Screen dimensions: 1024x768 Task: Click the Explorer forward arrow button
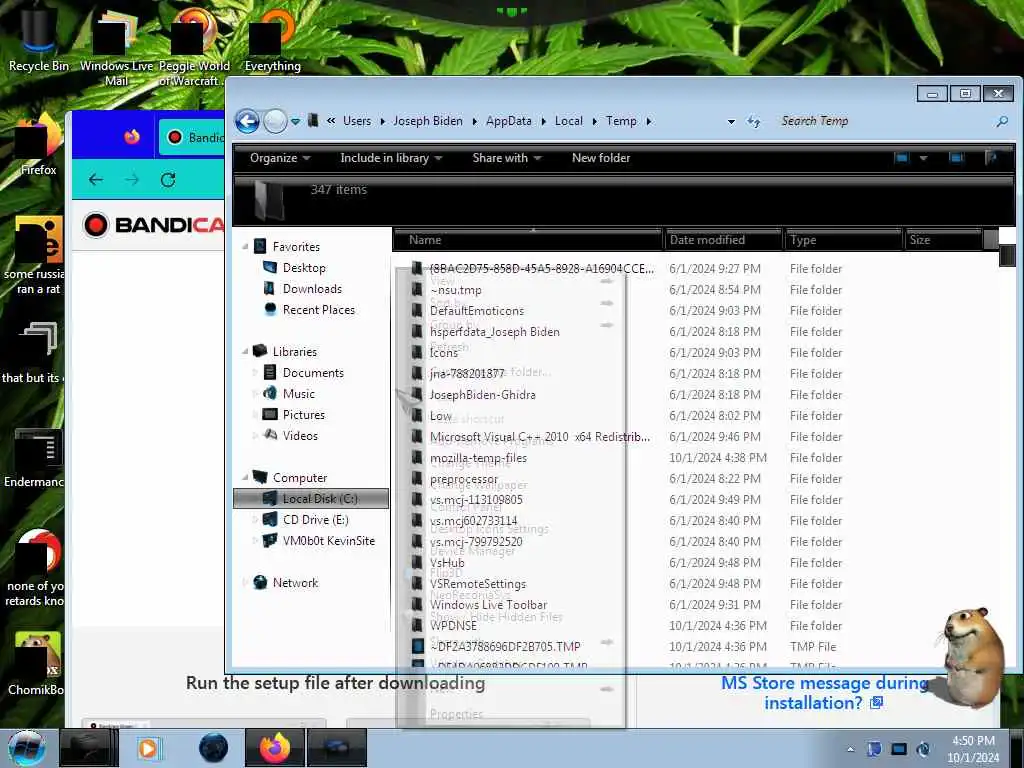pos(275,121)
